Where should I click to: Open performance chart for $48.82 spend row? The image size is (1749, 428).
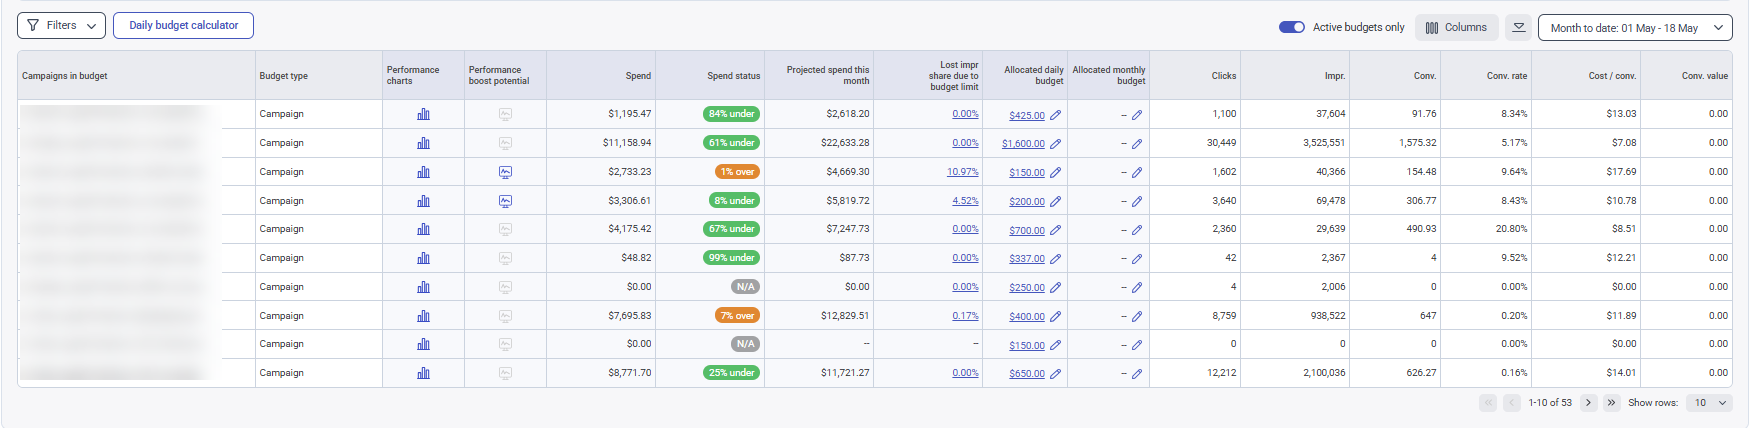click(423, 258)
